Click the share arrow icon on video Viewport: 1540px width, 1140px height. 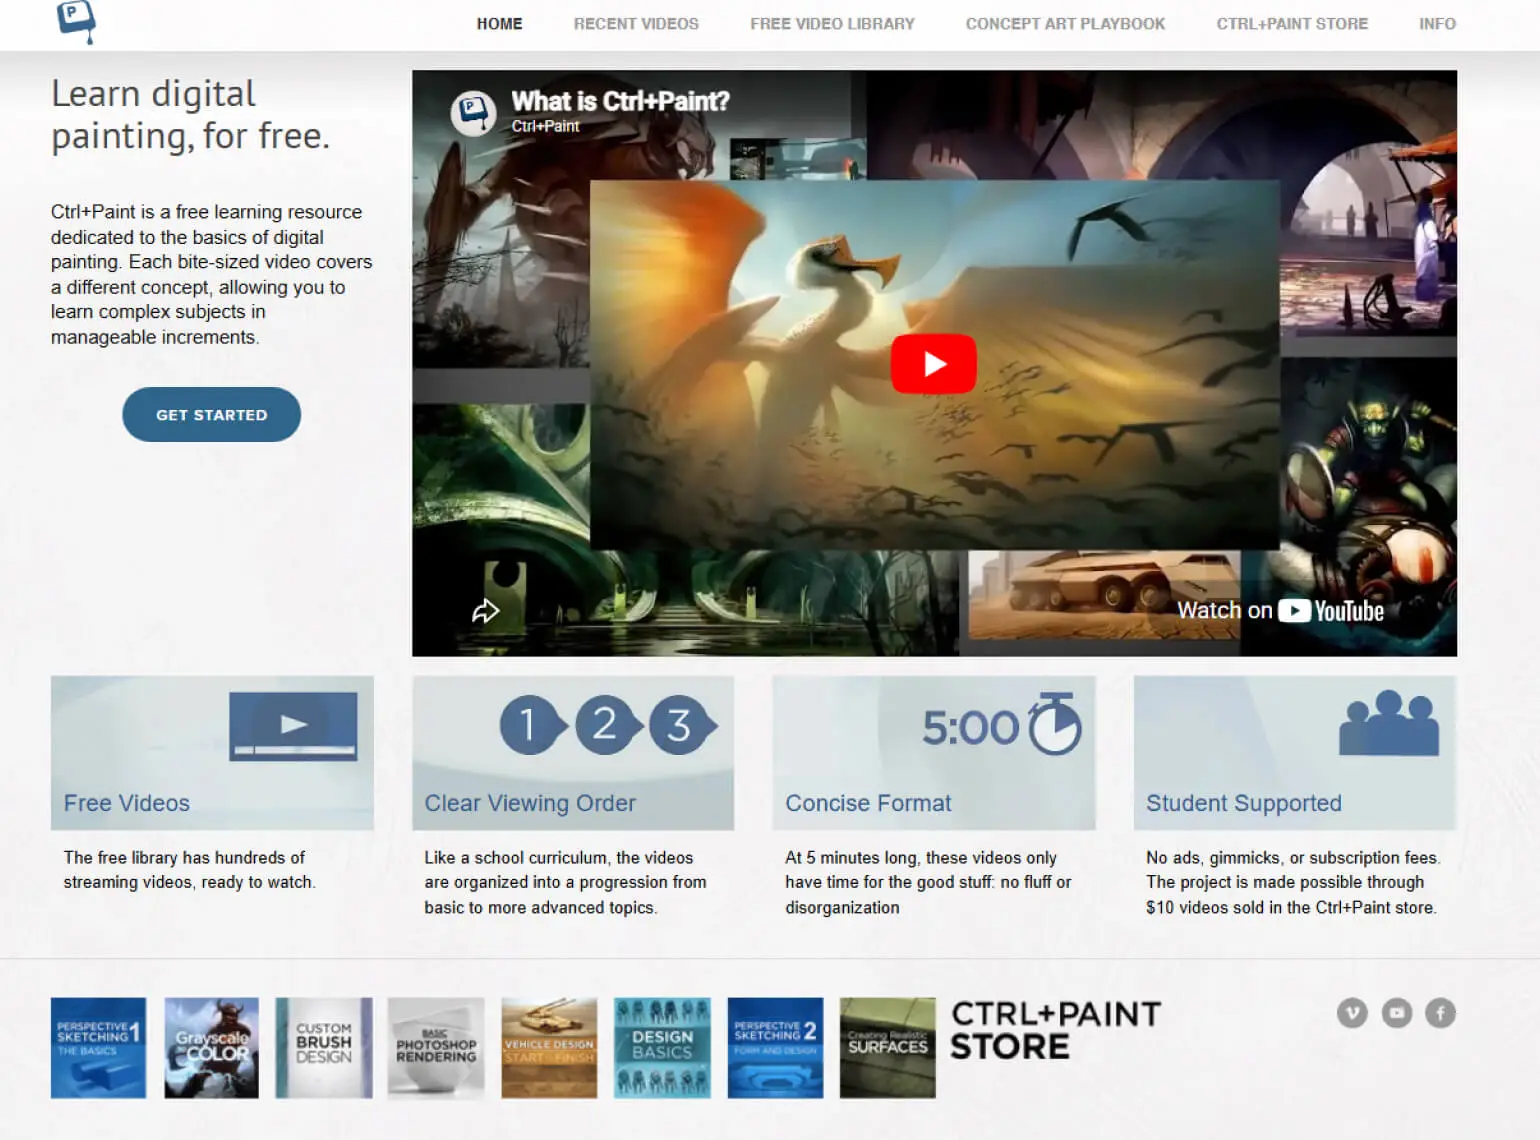click(486, 610)
